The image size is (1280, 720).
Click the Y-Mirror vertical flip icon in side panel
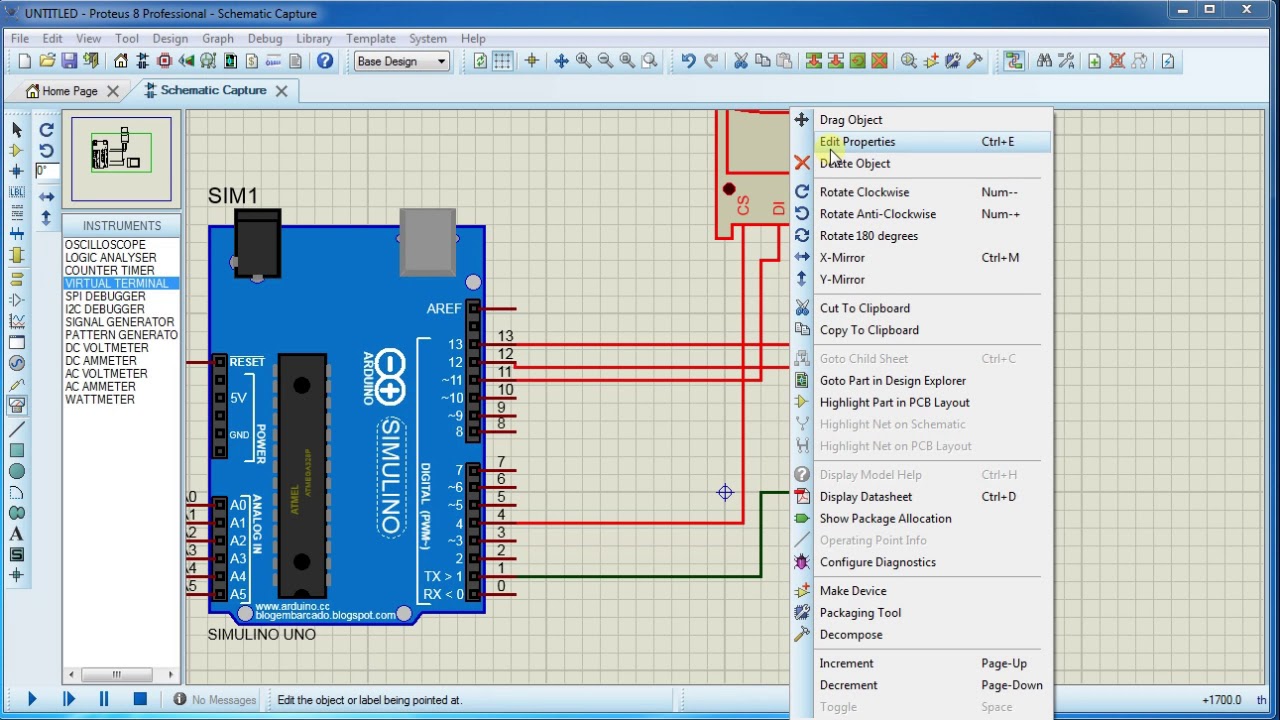pos(46,218)
